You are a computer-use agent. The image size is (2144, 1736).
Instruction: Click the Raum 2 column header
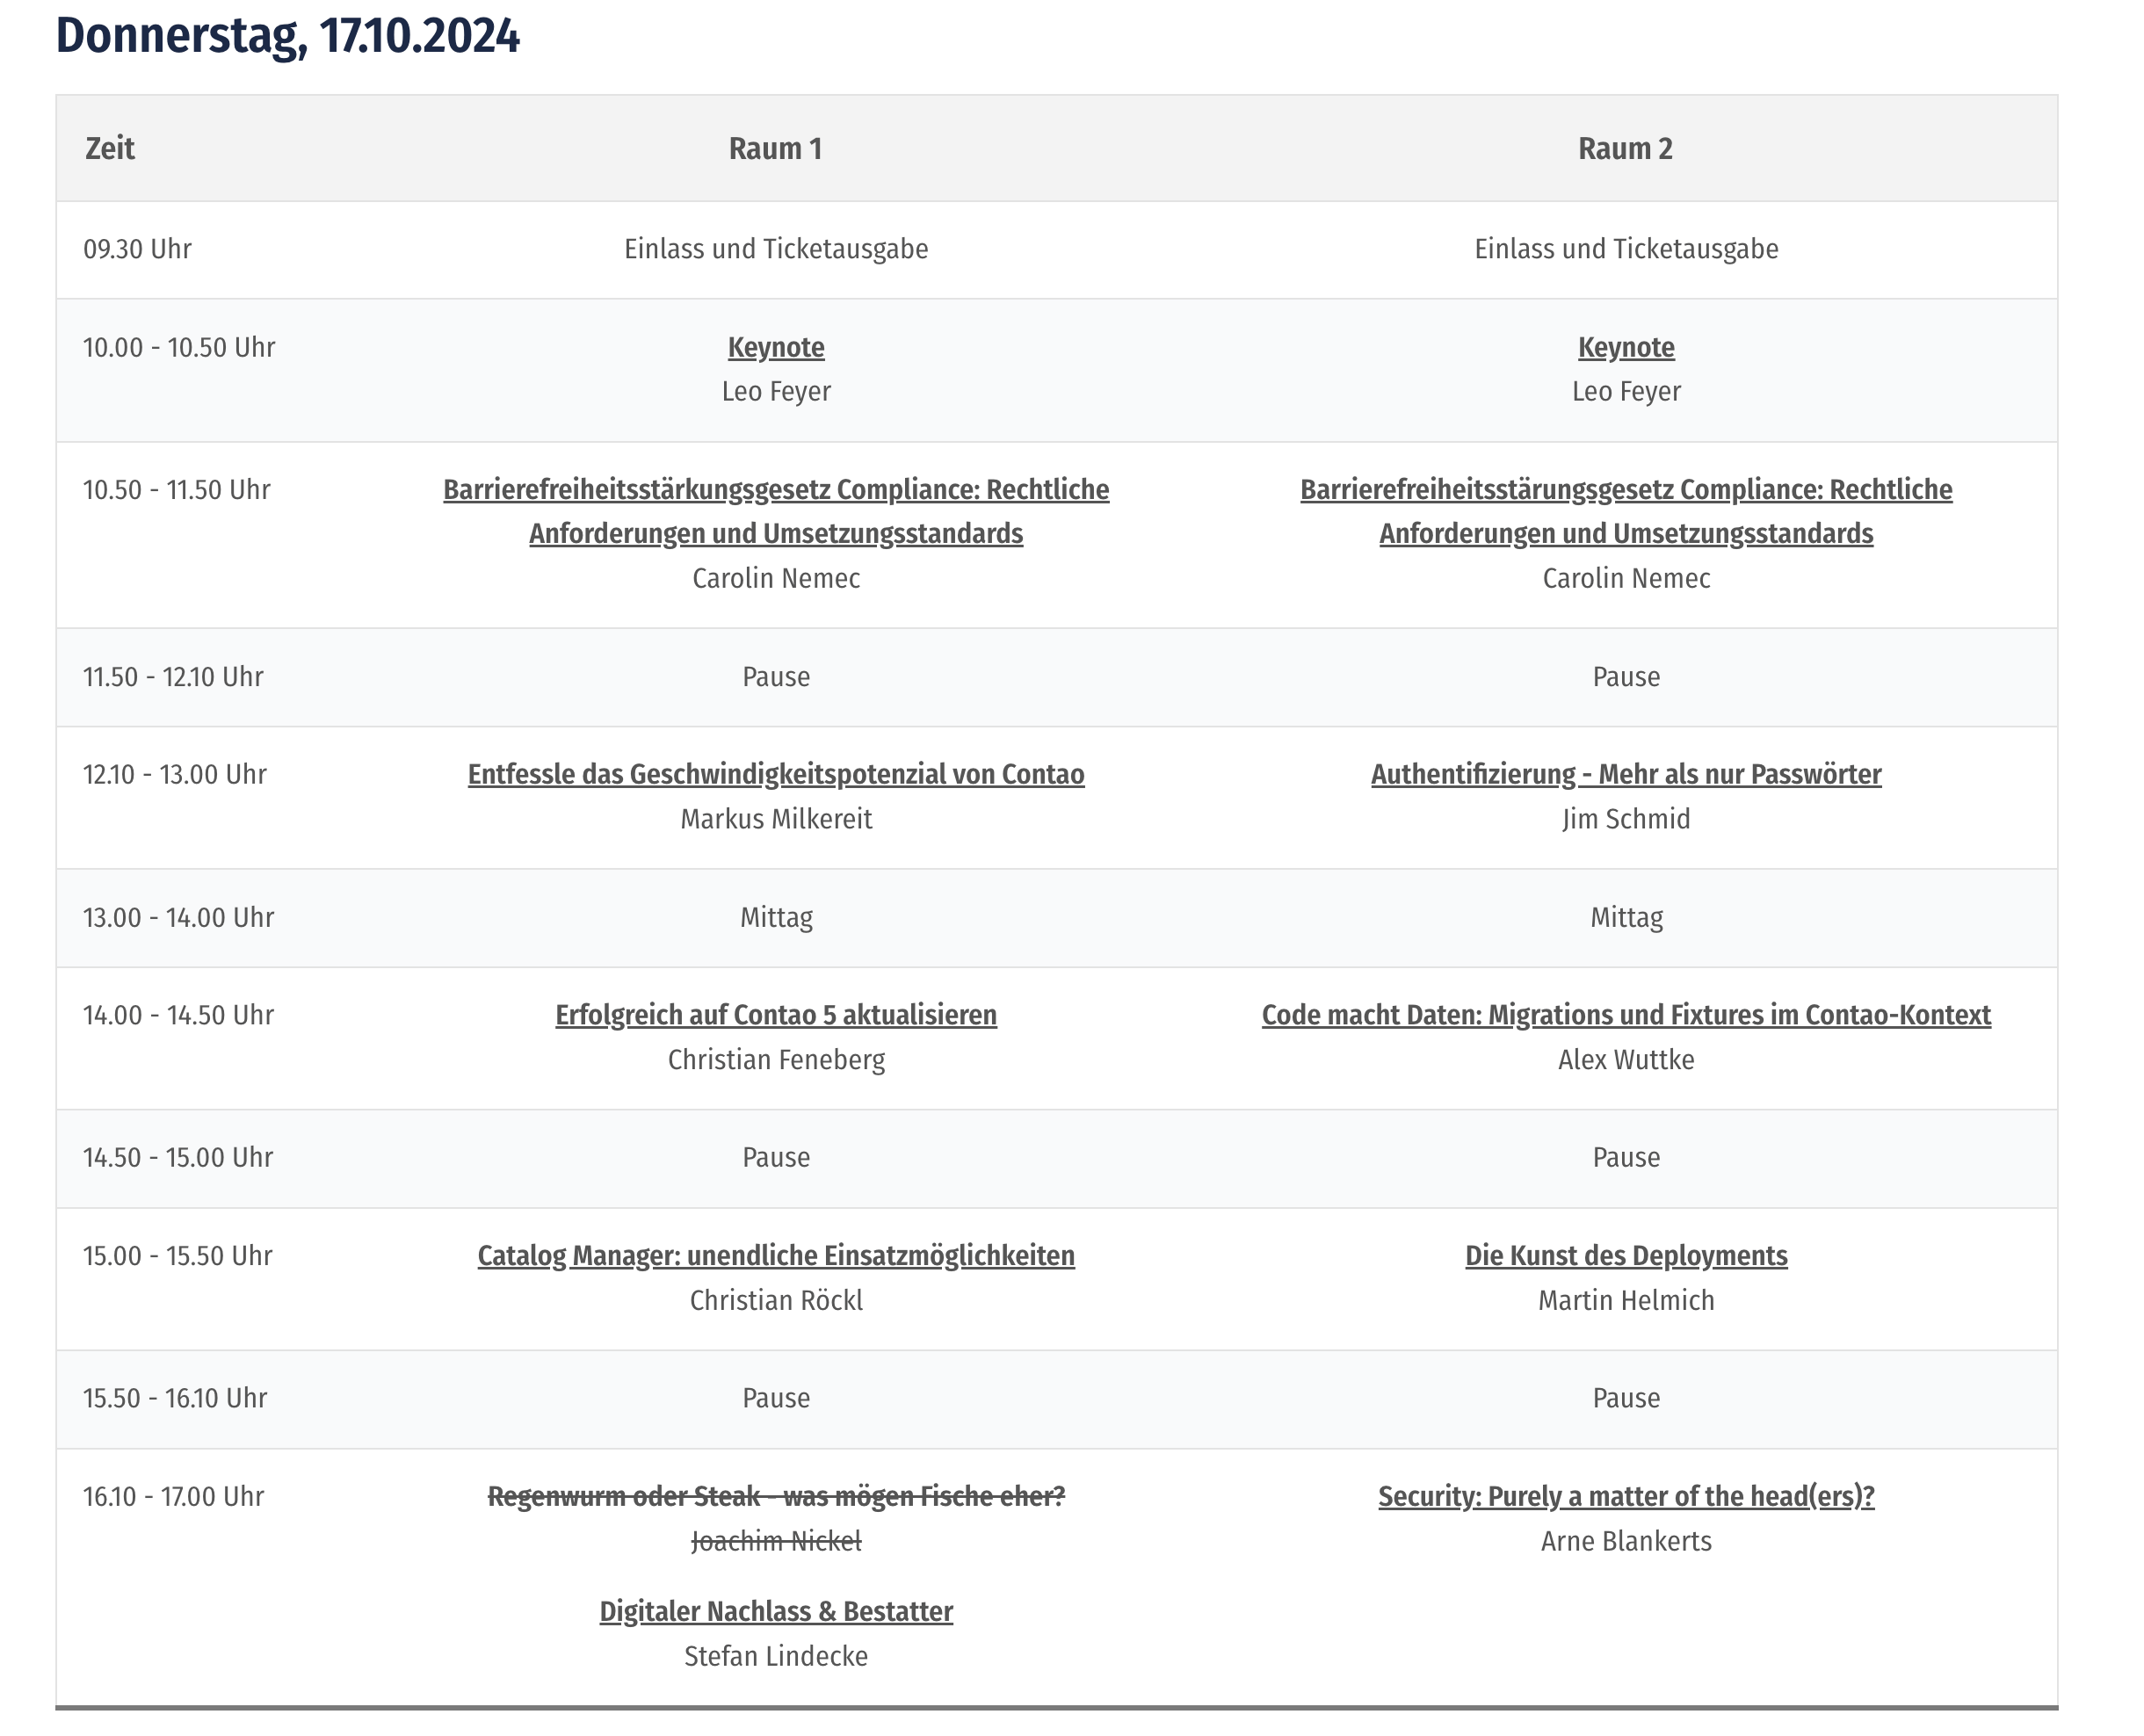point(1626,148)
